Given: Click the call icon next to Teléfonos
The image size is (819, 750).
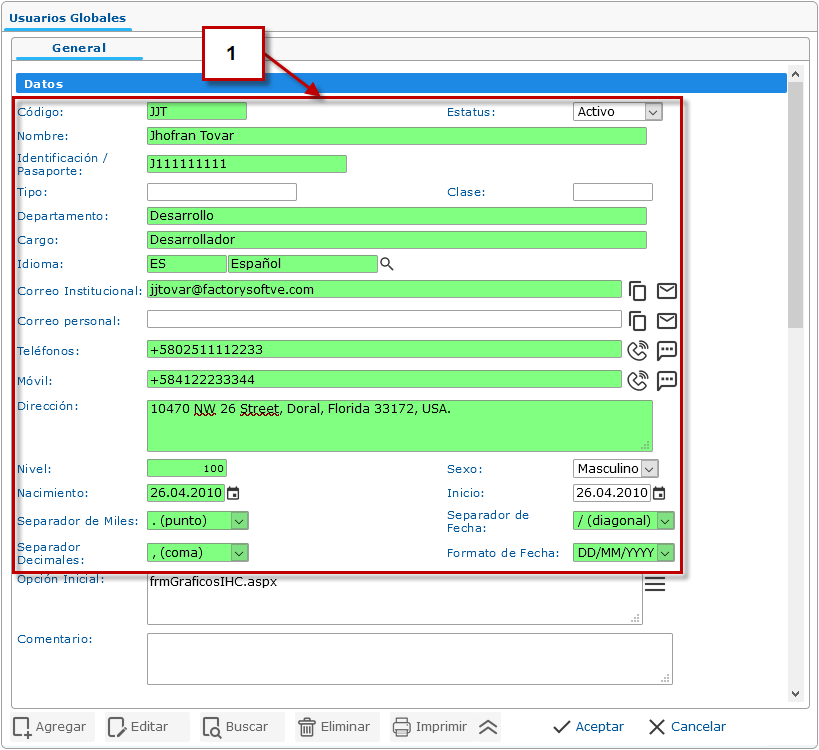Looking at the screenshot, I should tap(638, 350).
